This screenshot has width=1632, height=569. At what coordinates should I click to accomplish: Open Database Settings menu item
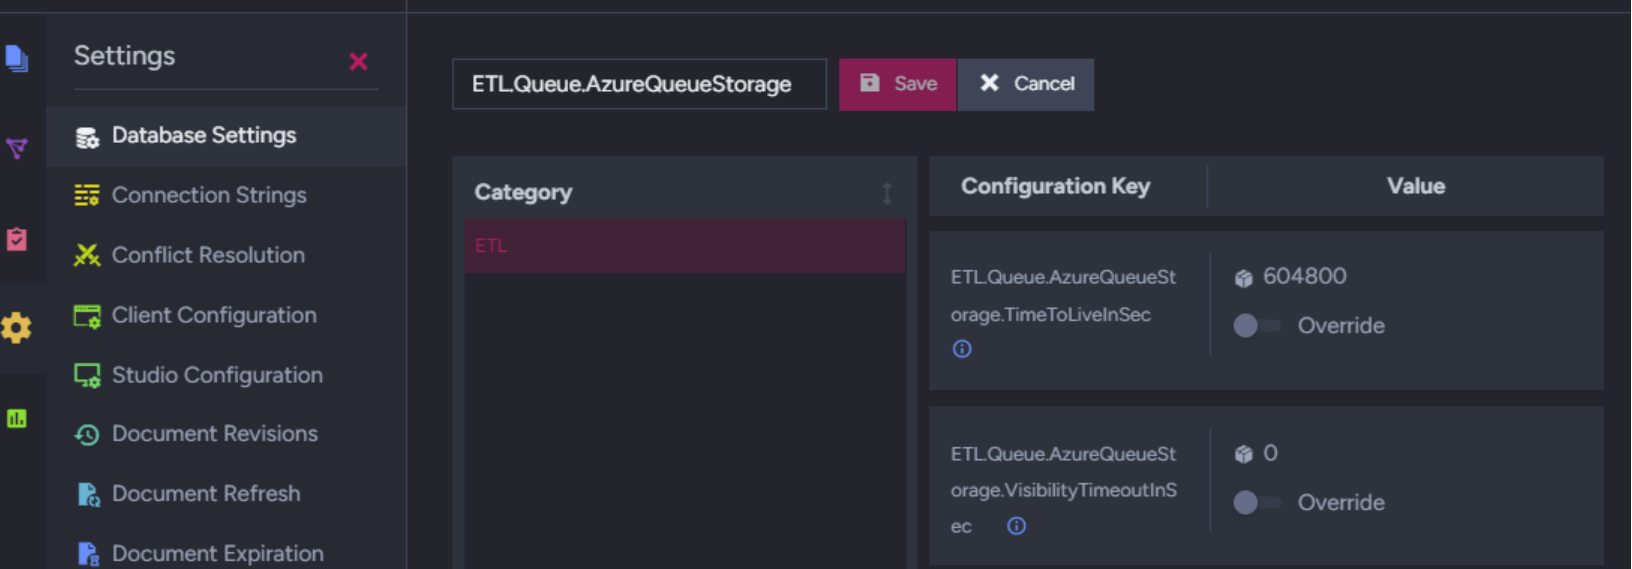[226, 136]
